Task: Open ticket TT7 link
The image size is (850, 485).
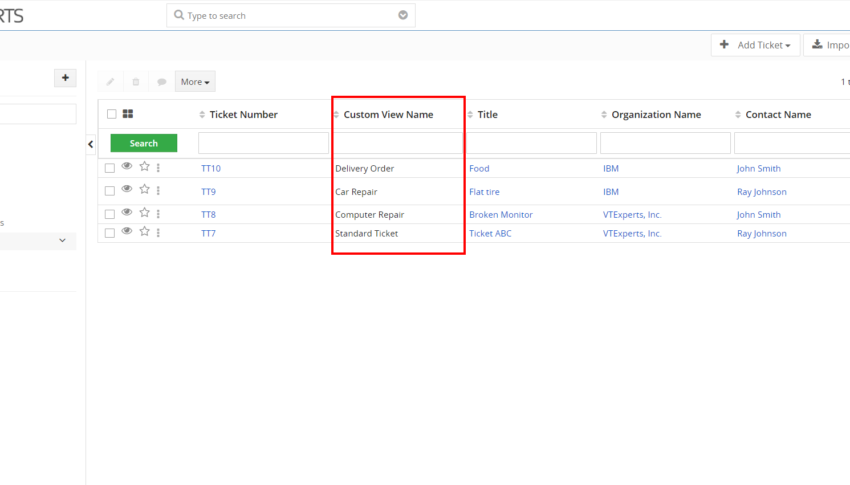Action: (x=208, y=234)
